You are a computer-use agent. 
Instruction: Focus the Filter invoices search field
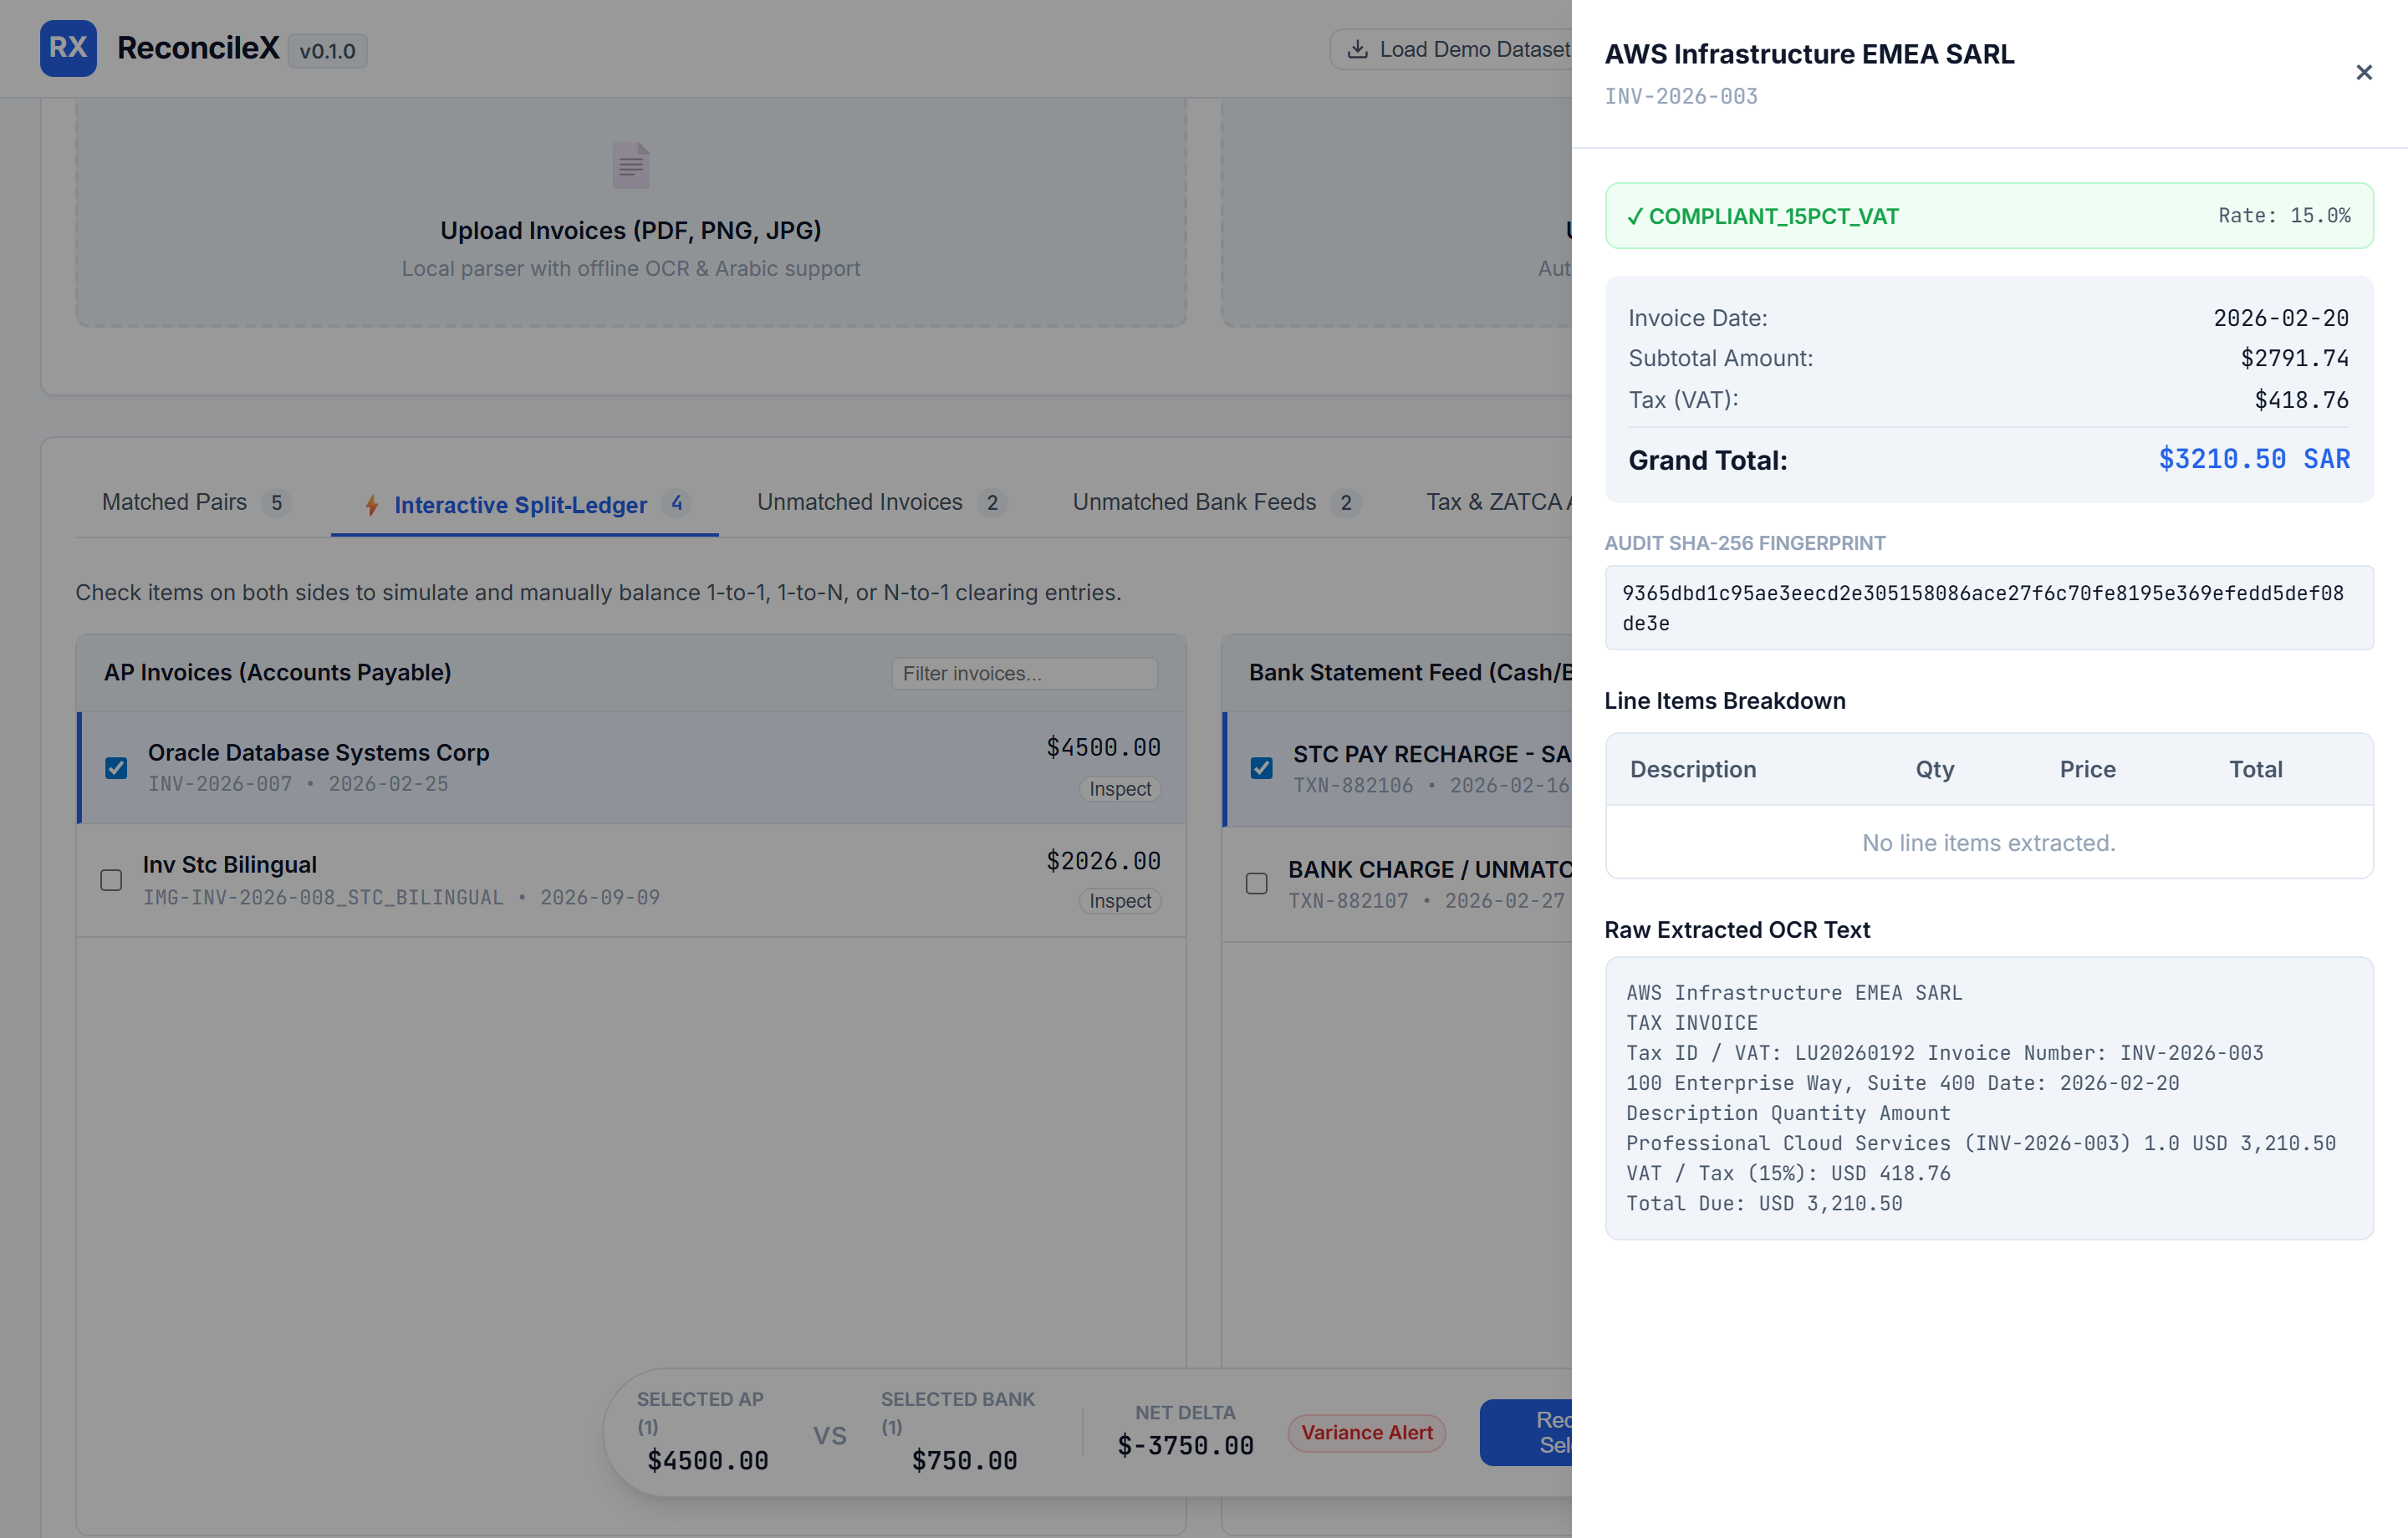click(1024, 673)
